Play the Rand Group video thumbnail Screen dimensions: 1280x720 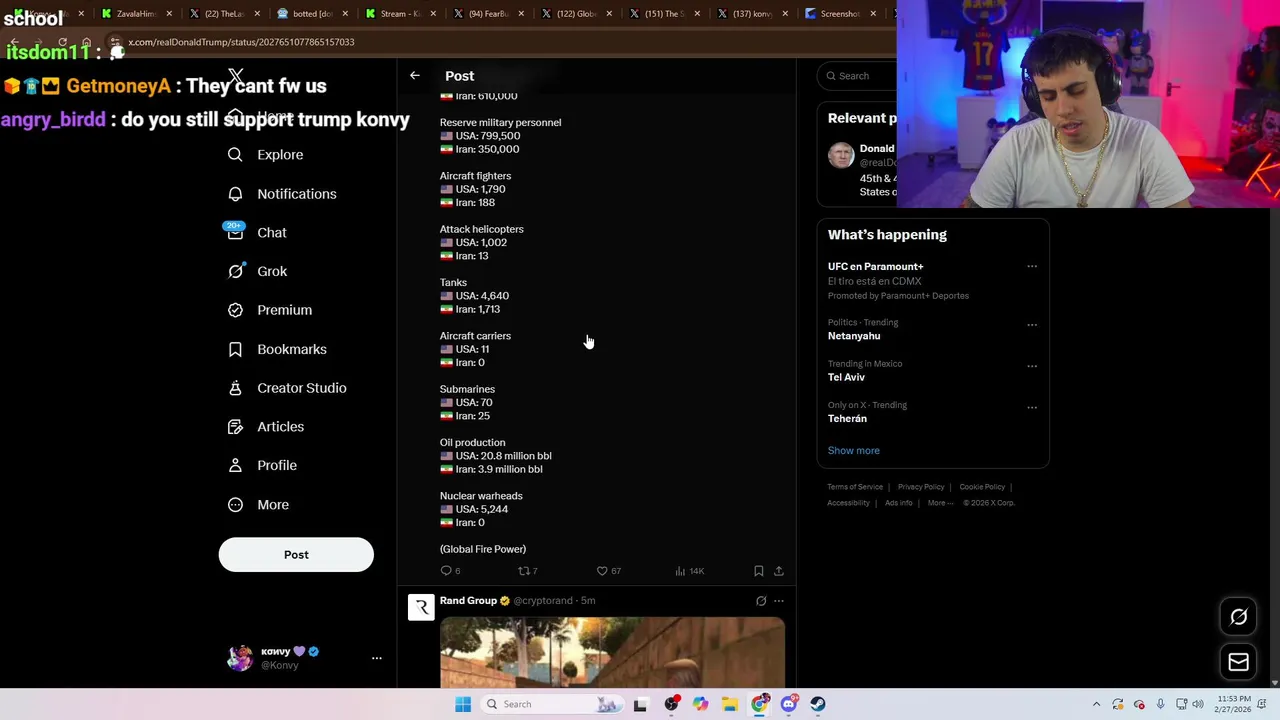click(612, 653)
